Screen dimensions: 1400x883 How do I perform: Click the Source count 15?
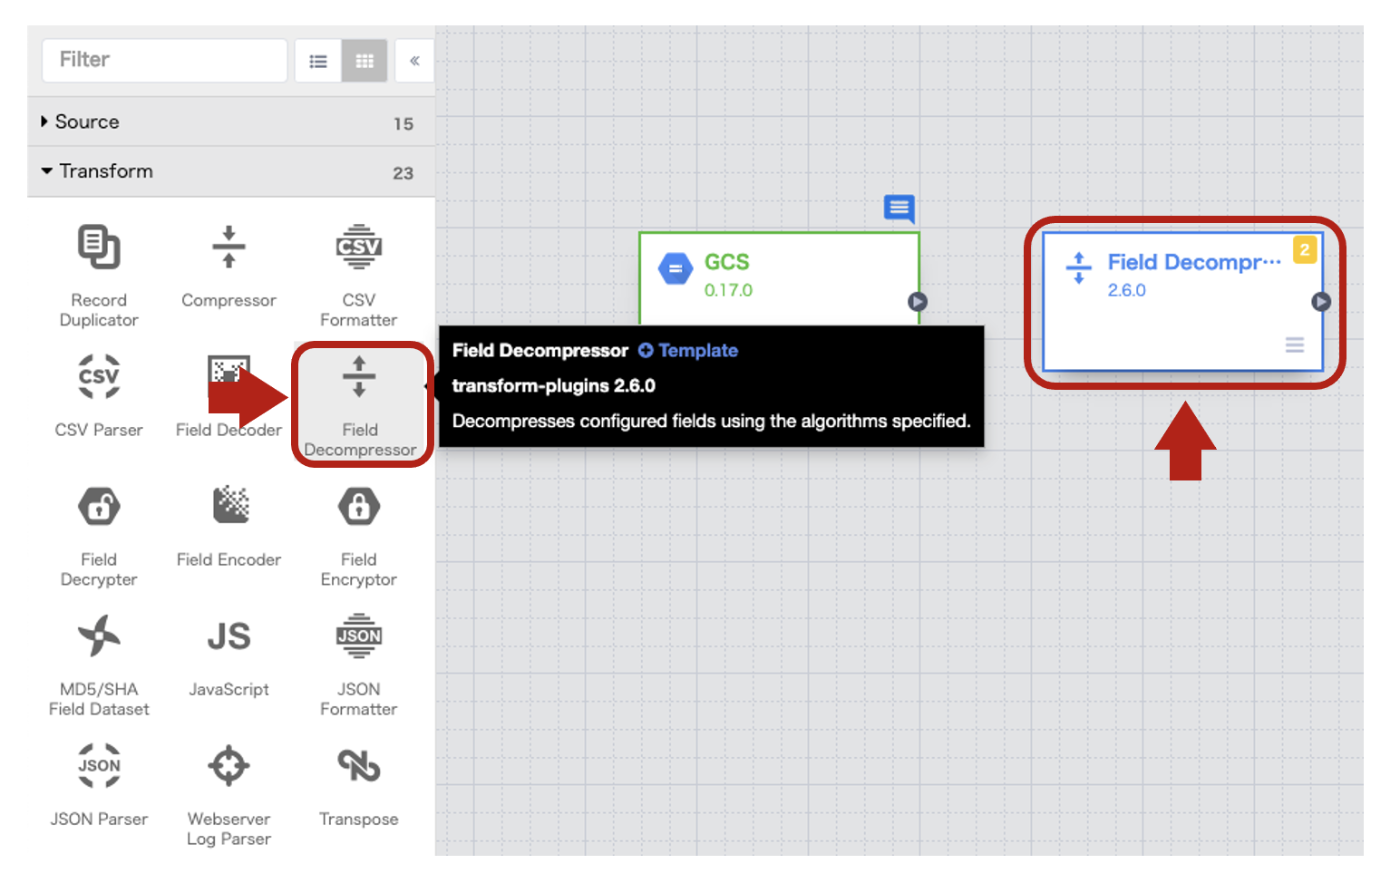click(x=403, y=124)
